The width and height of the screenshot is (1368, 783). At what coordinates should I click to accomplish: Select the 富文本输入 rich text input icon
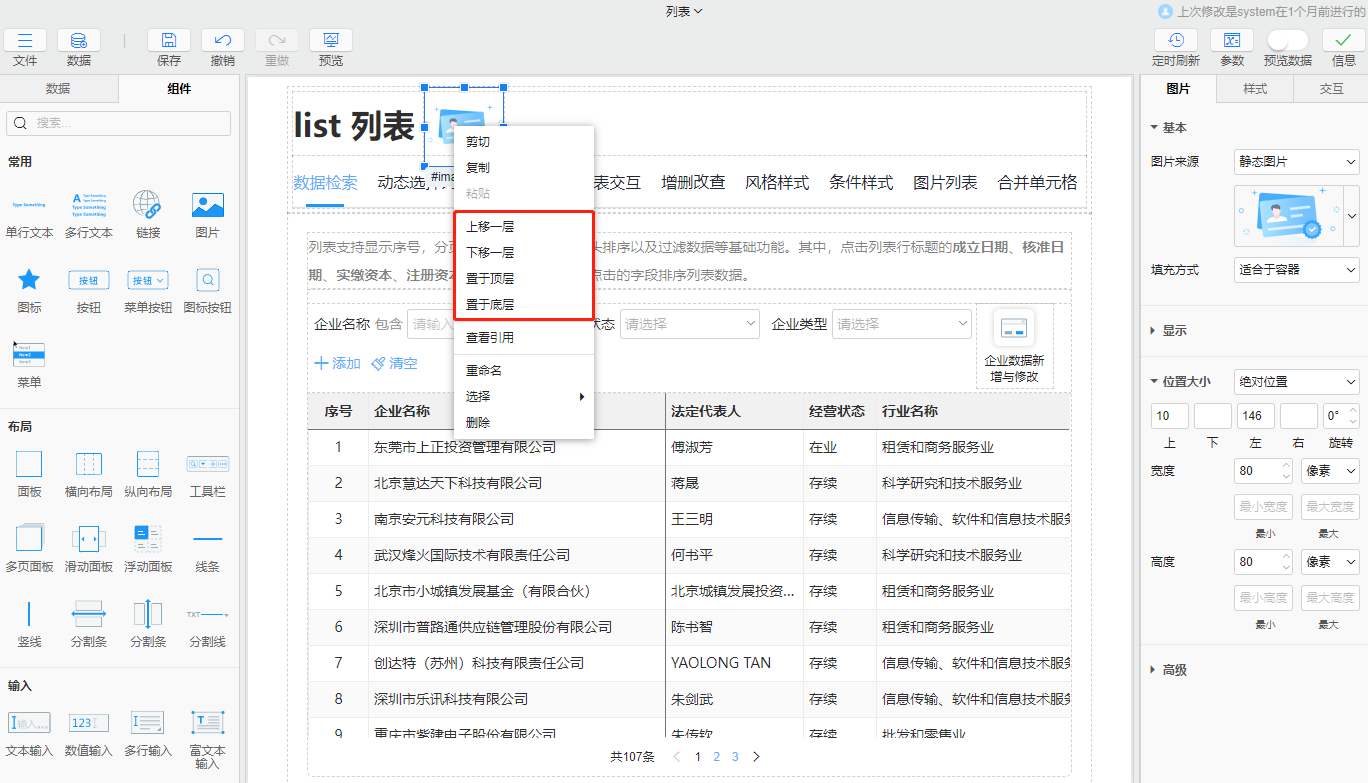coord(206,724)
